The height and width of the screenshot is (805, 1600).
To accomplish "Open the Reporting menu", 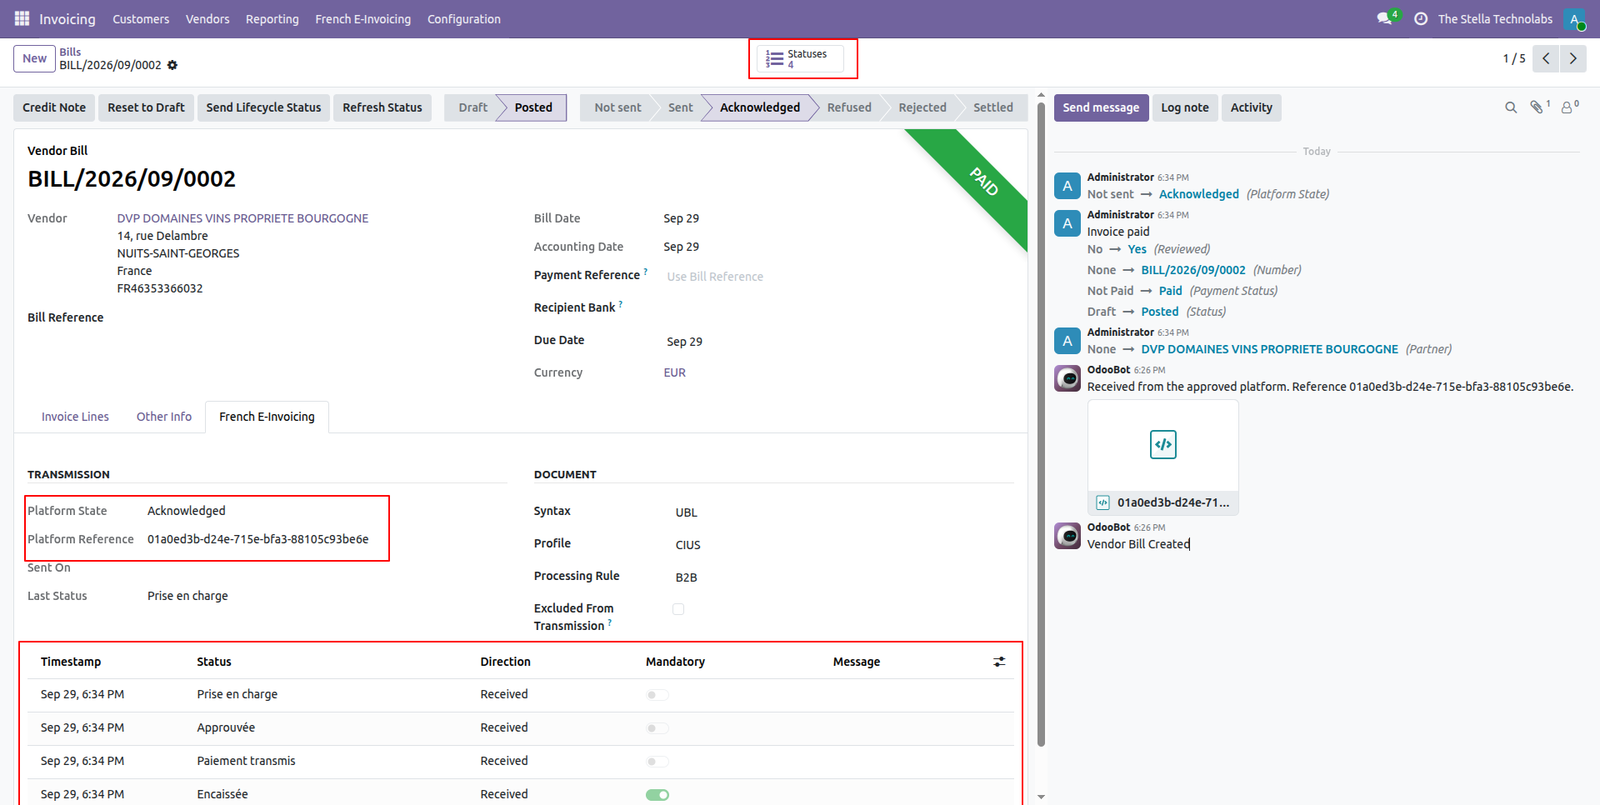I will click(x=272, y=19).
